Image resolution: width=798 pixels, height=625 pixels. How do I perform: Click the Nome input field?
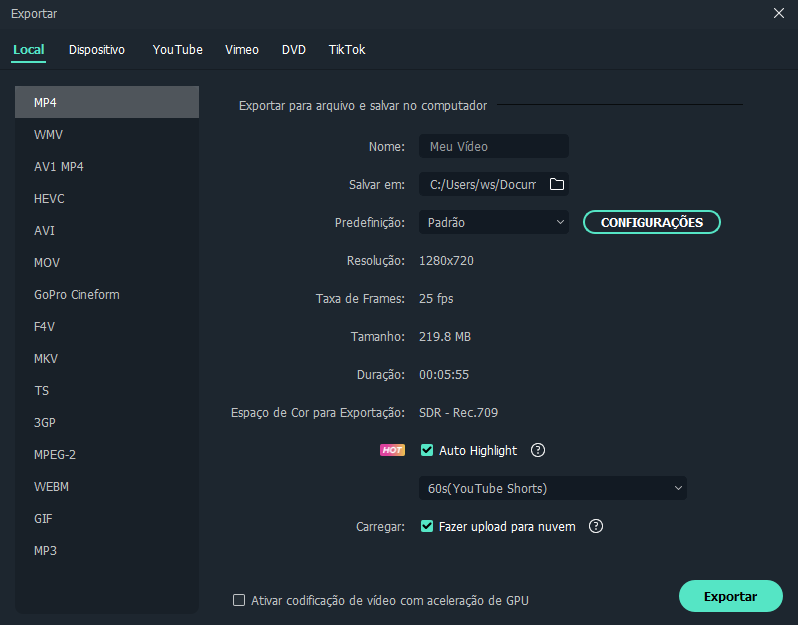[493, 146]
